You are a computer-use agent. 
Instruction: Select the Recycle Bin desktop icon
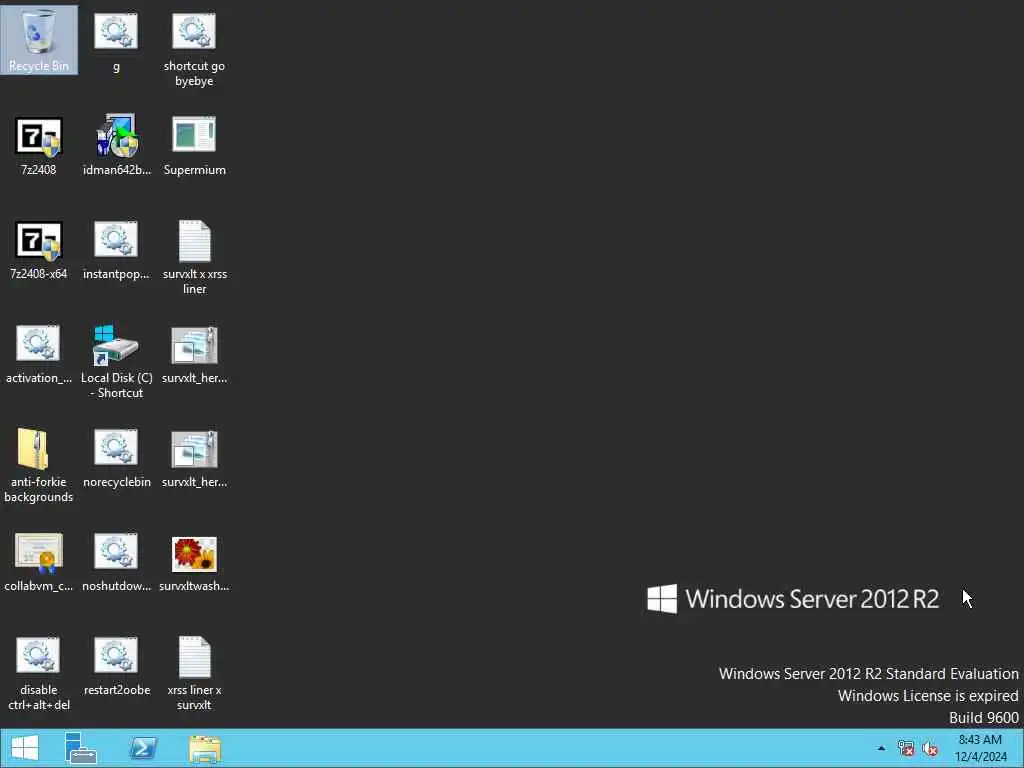point(39,39)
